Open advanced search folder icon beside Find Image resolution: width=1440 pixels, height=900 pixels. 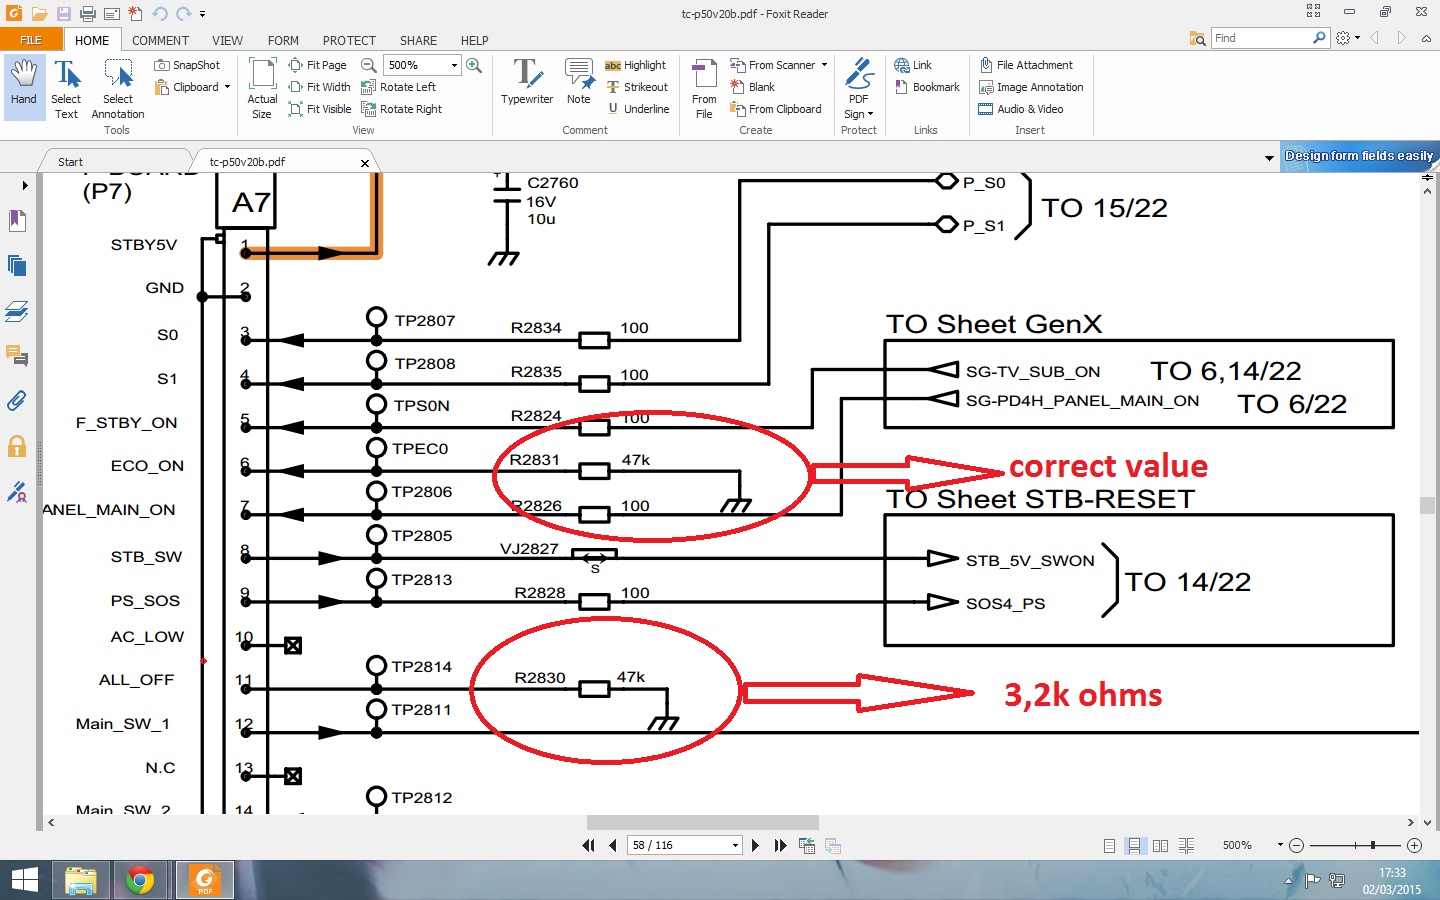(x=1198, y=38)
